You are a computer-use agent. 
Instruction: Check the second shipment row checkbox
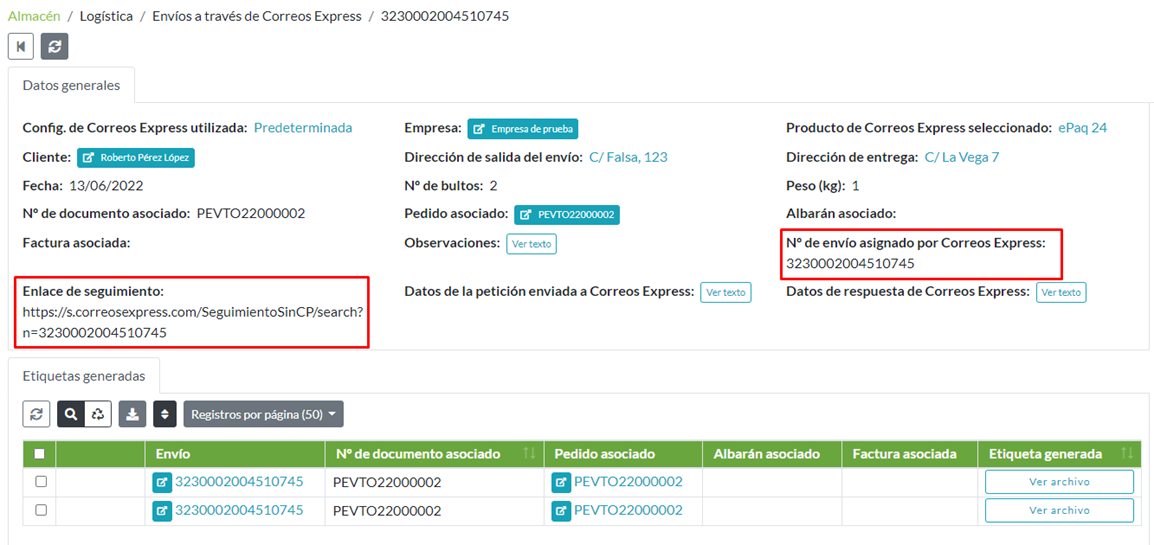click(x=40, y=510)
